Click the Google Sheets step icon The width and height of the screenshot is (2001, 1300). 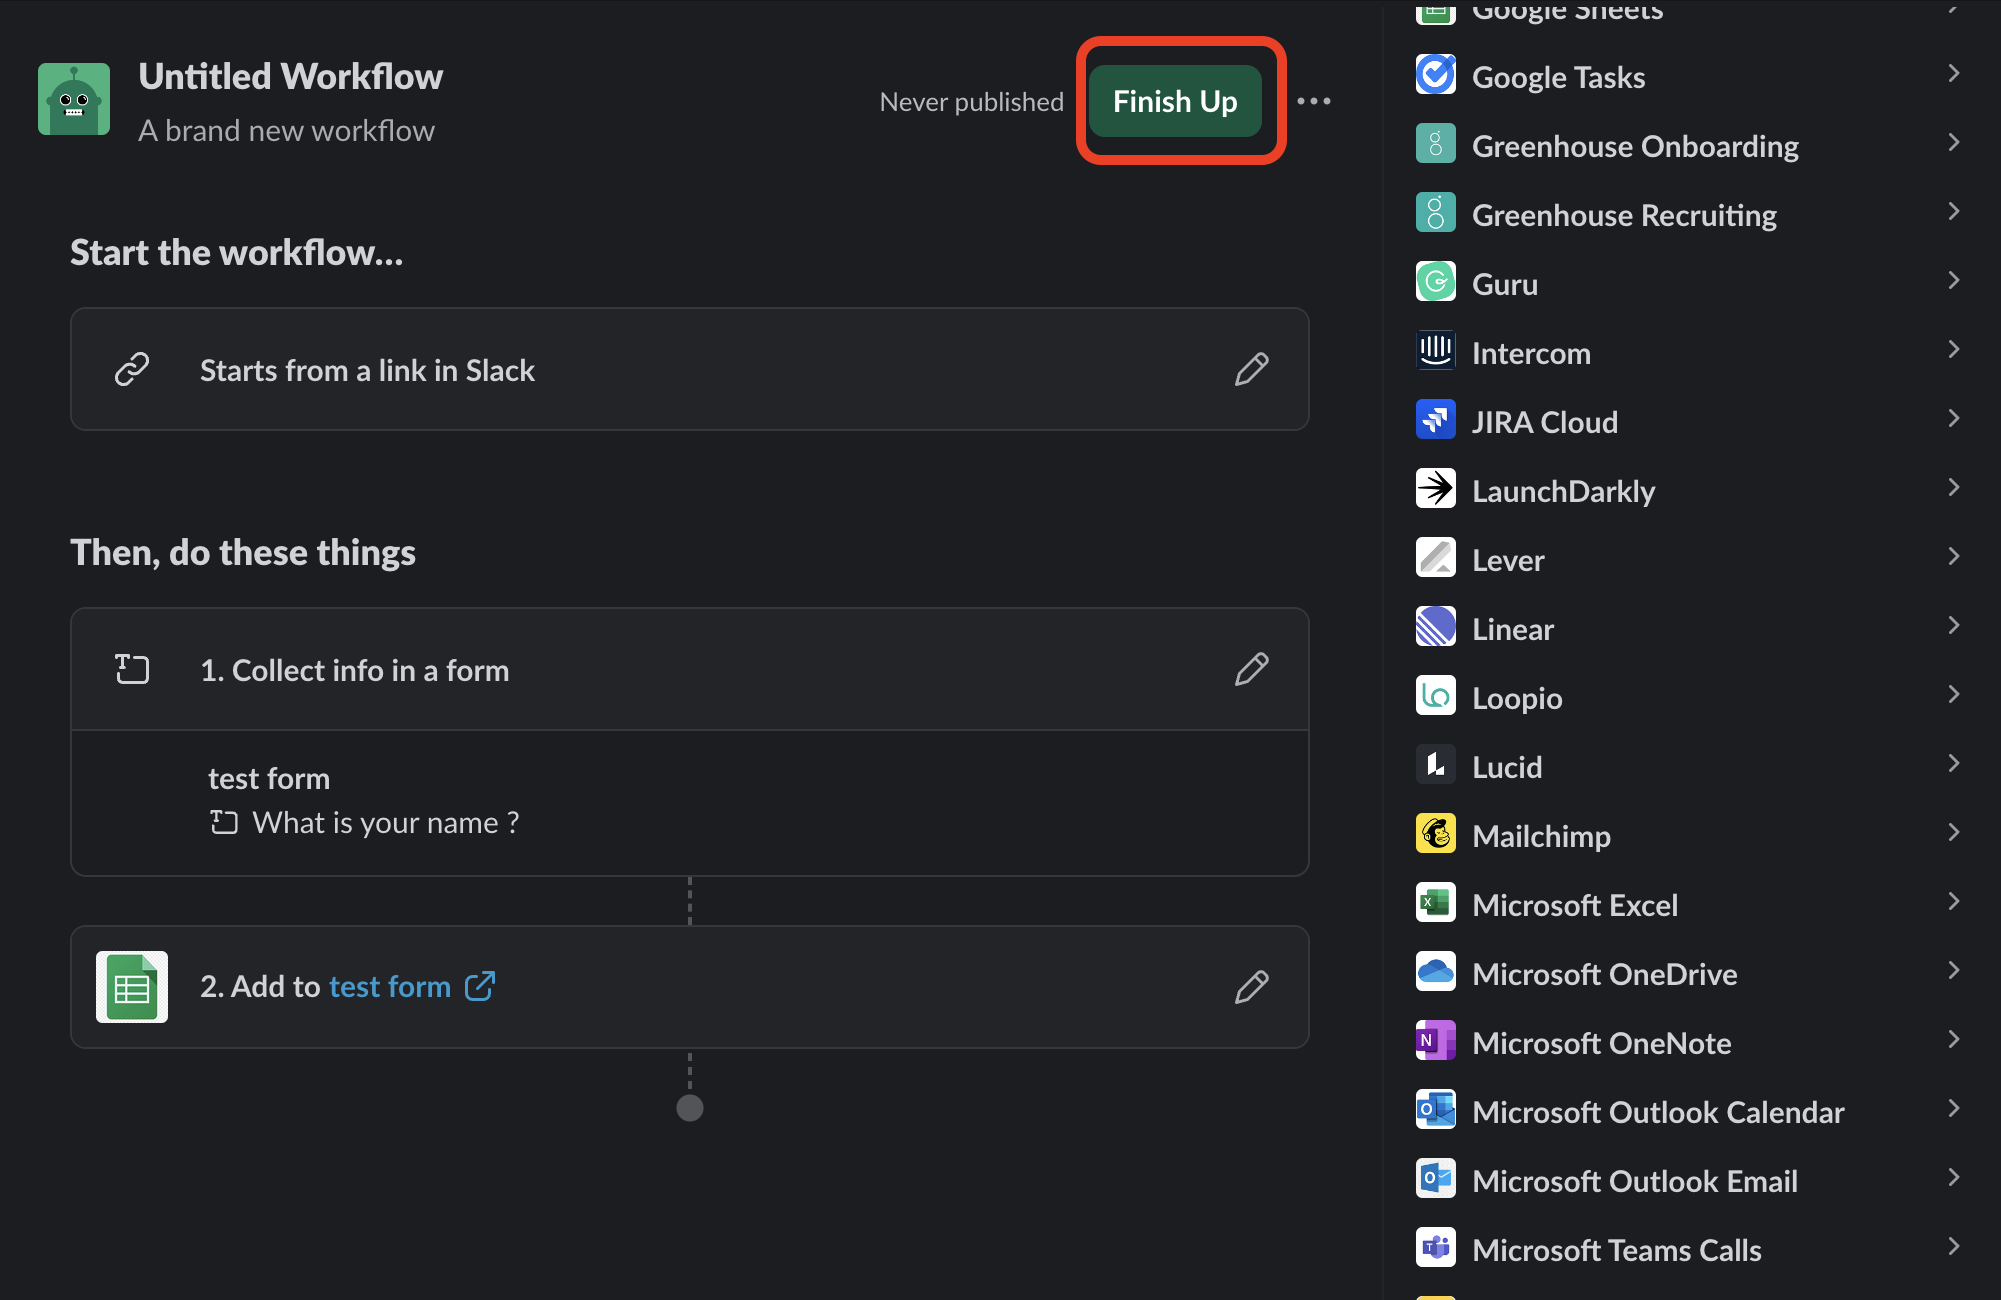[x=132, y=987]
